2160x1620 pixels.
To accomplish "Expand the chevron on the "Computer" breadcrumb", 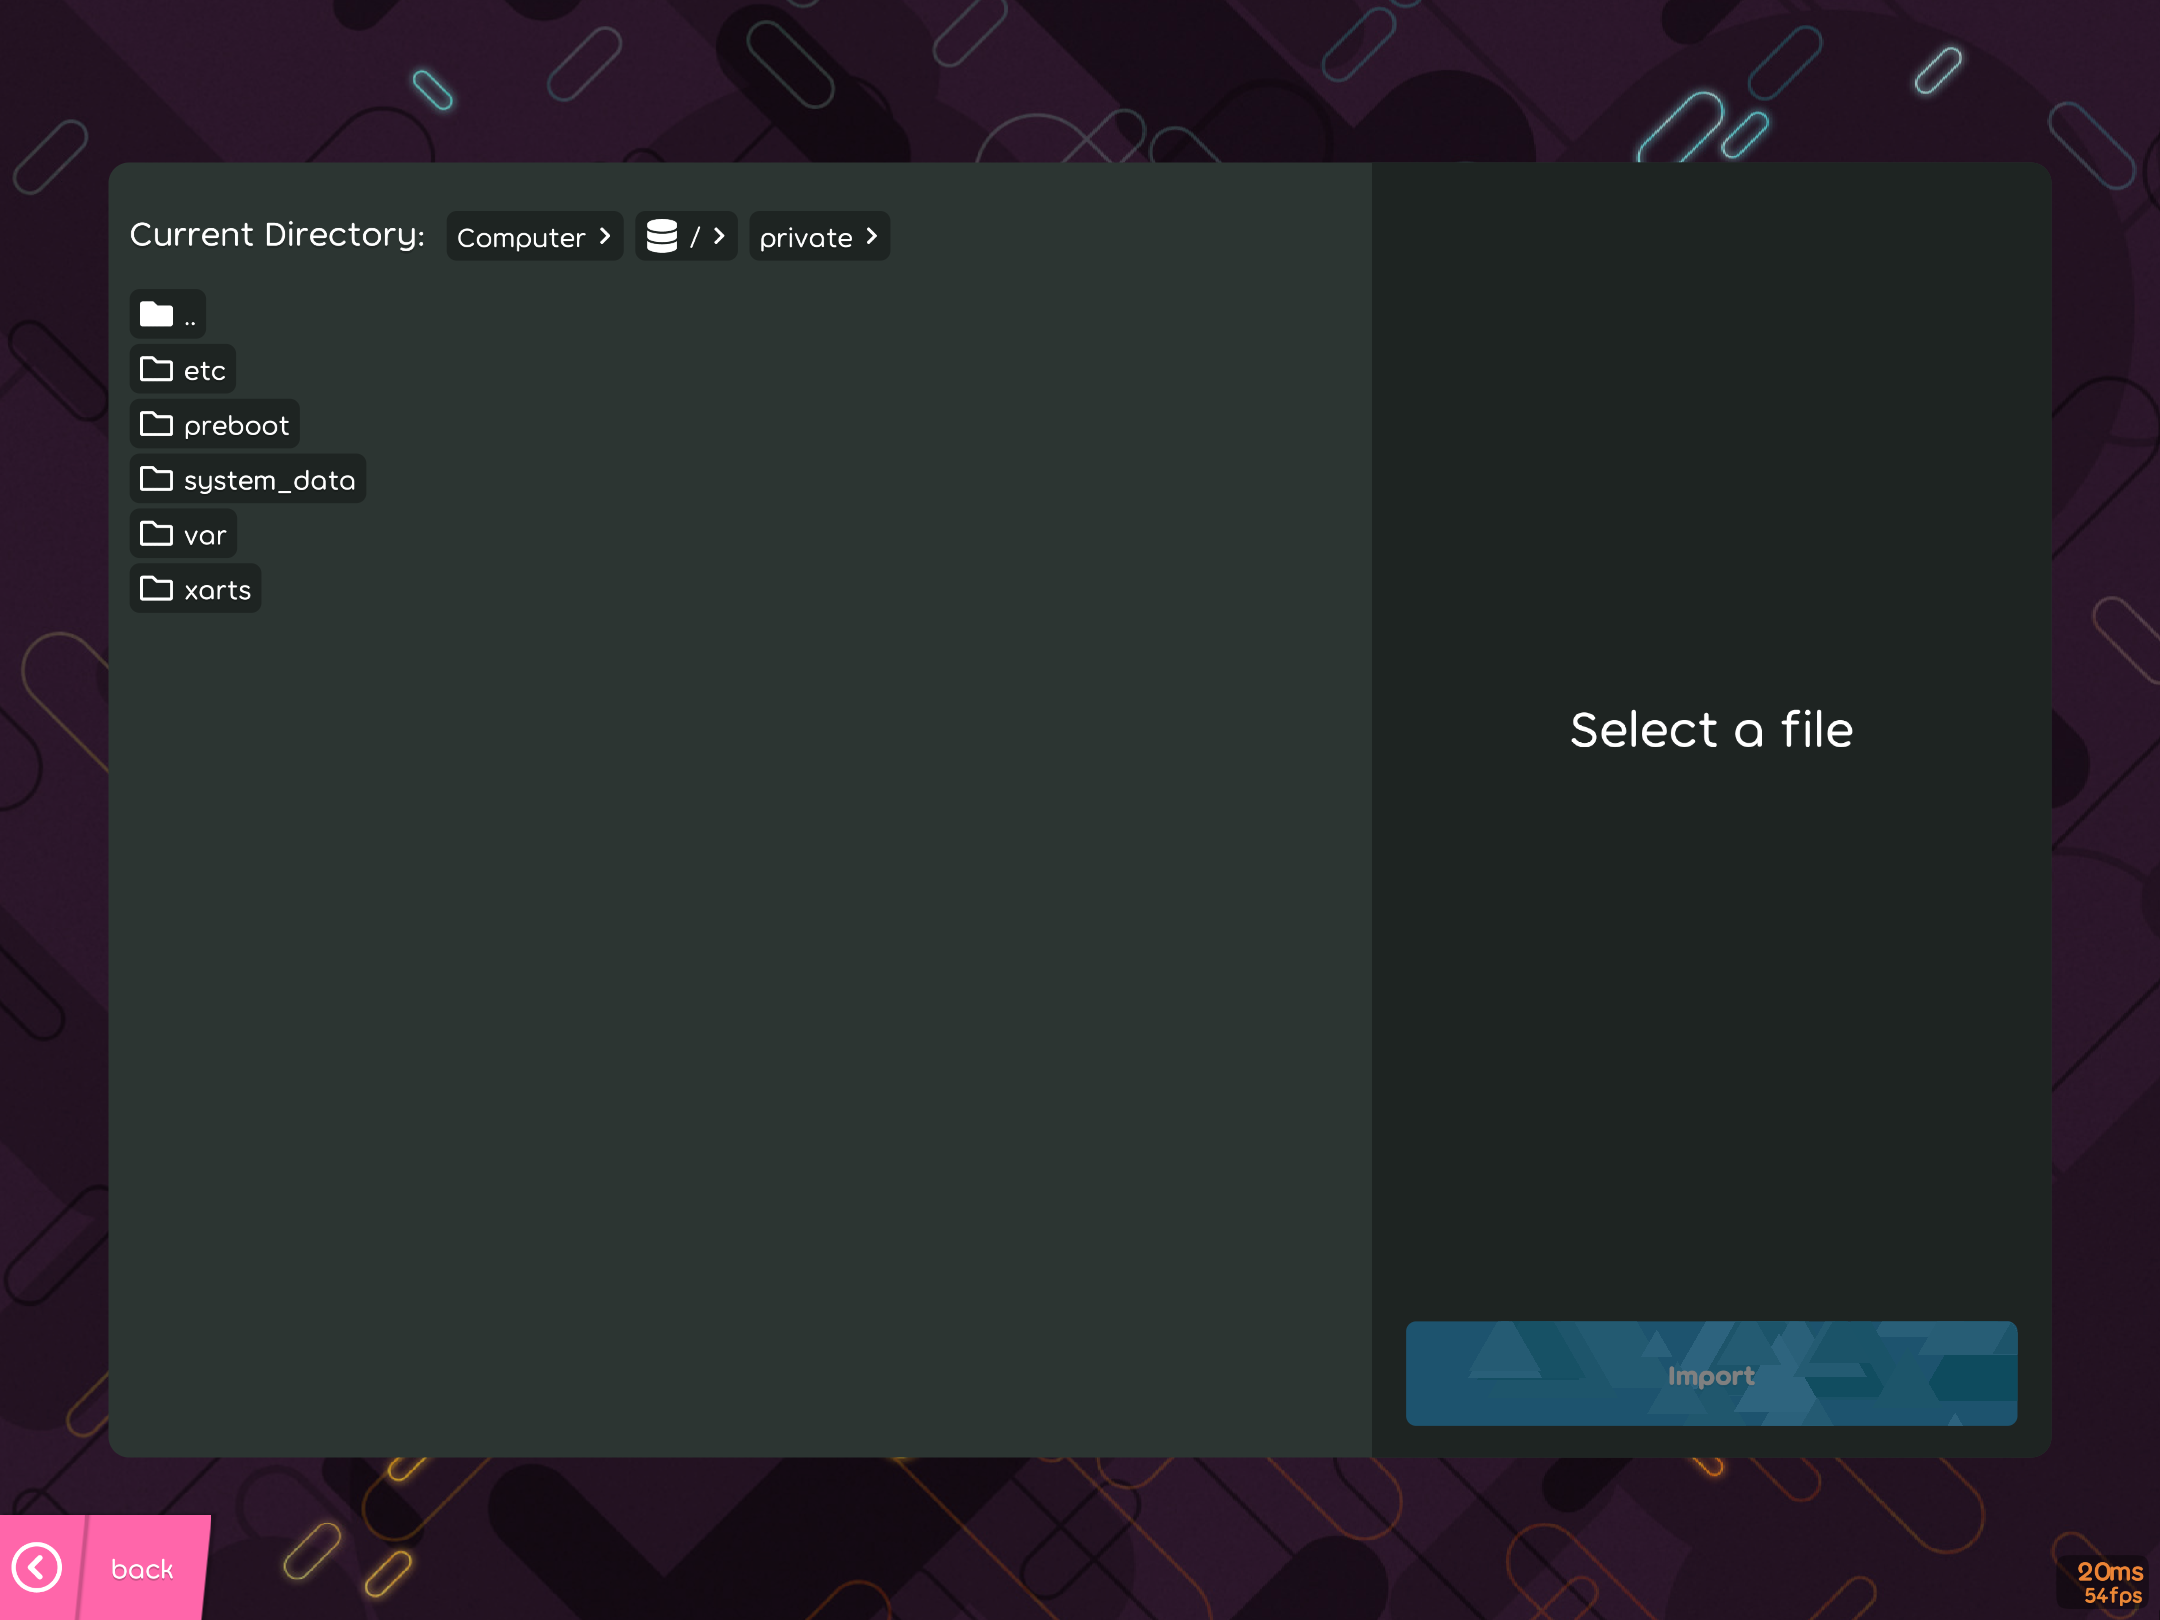I will point(604,237).
